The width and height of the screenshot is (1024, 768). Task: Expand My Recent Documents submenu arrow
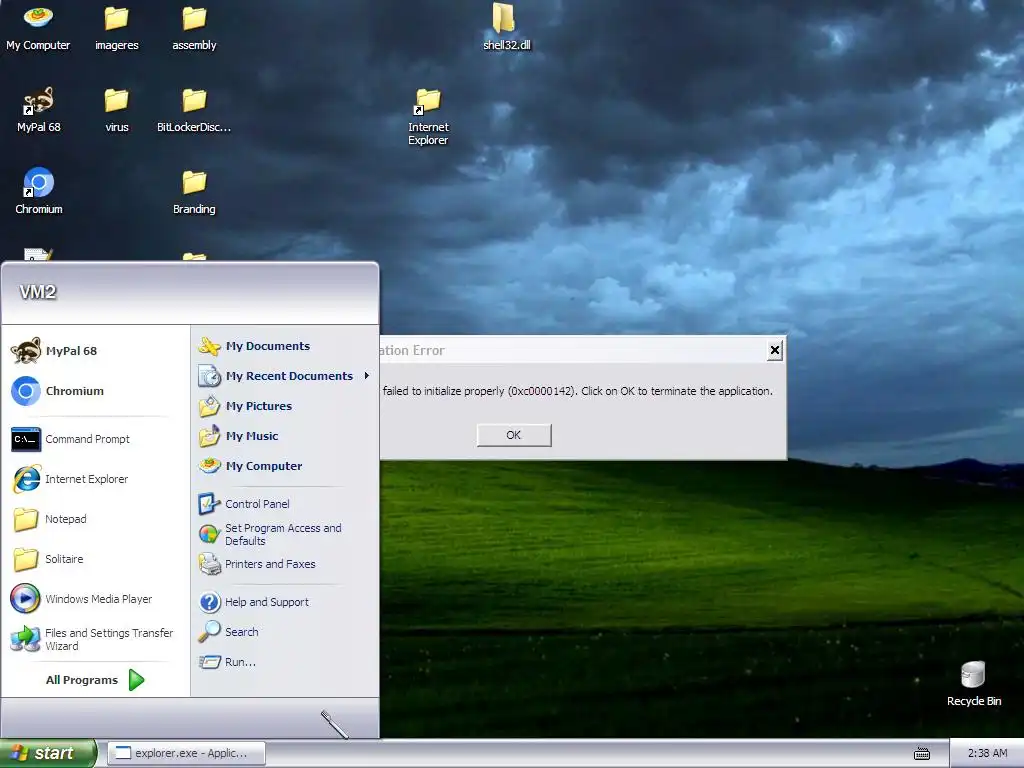(366, 376)
